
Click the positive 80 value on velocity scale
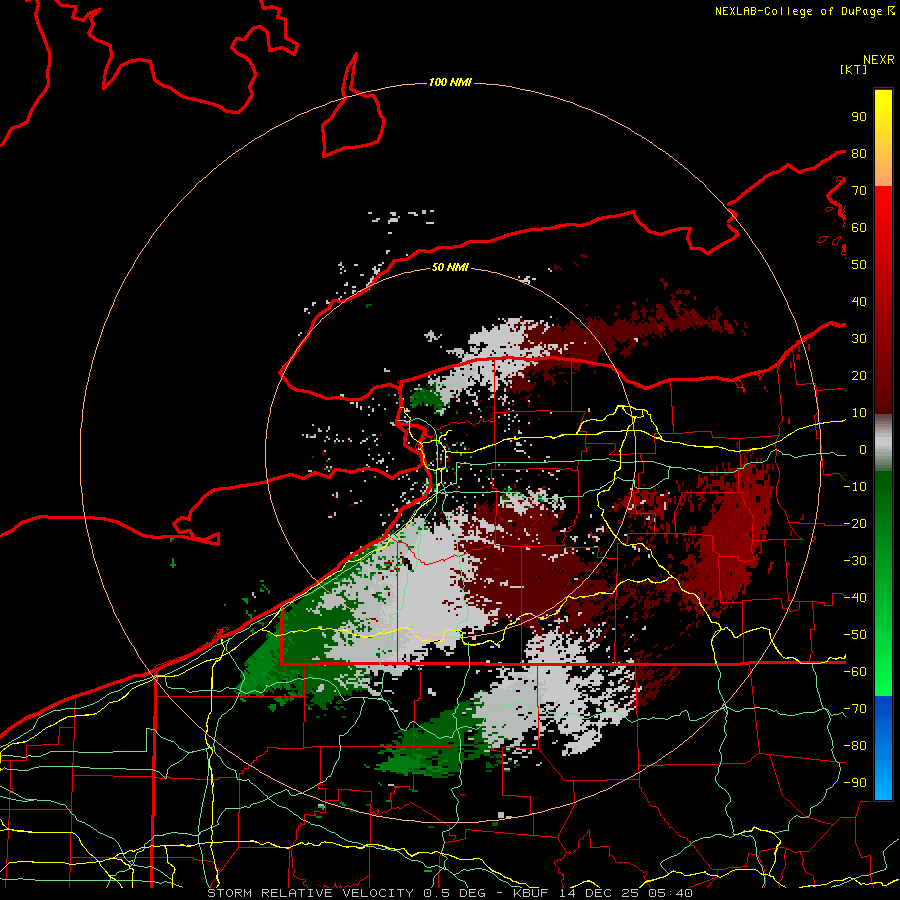click(x=859, y=153)
